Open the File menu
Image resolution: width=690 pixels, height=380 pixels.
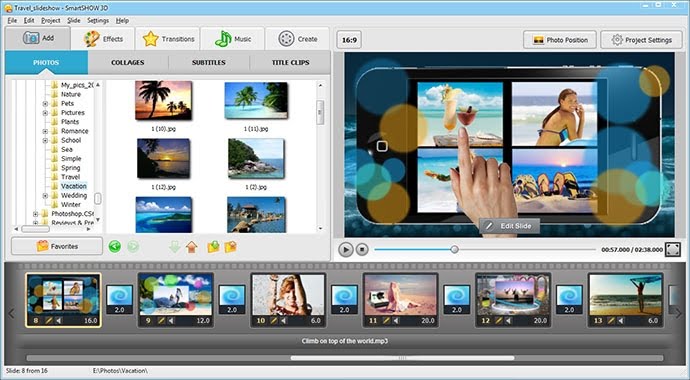pos(12,21)
